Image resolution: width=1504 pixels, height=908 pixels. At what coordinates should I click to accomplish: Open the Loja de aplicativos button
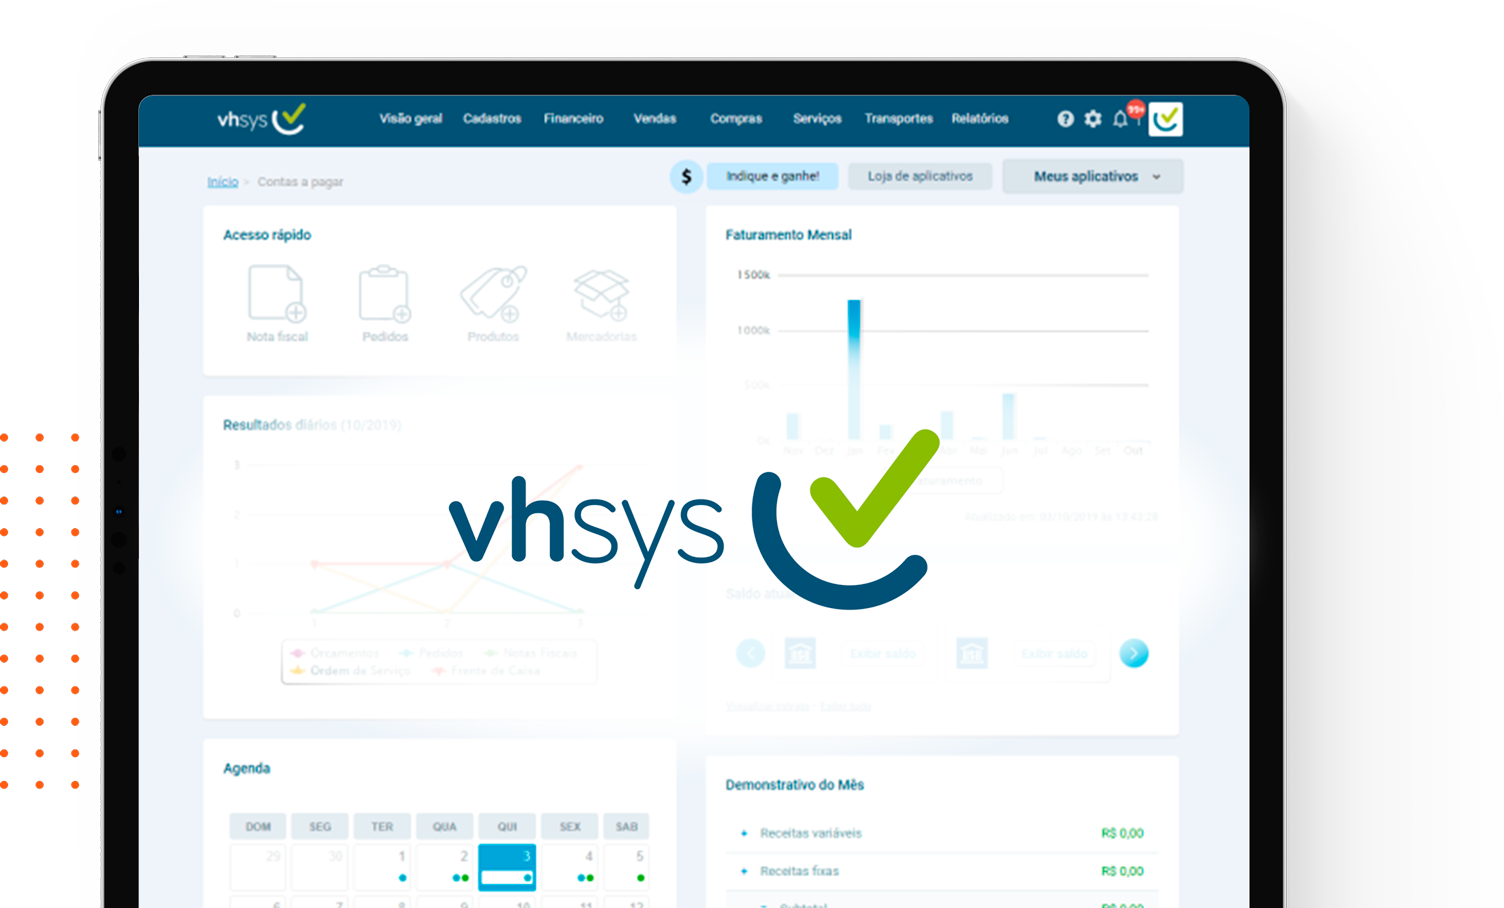(920, 177)
